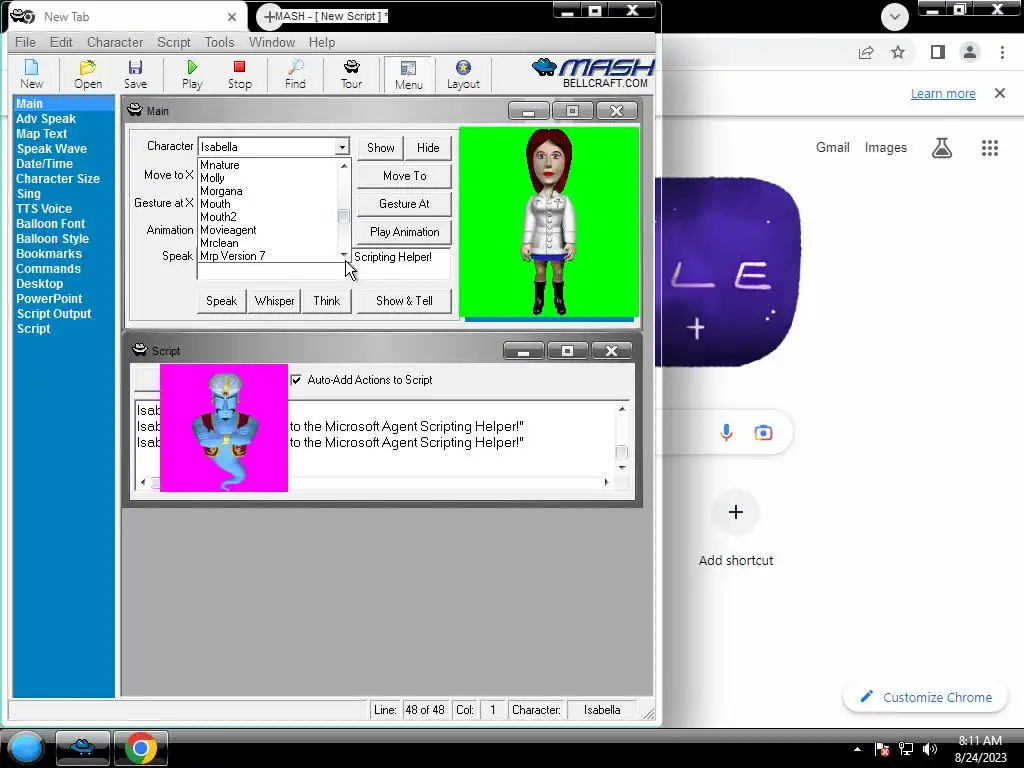Choose Mrp Version 7 from the list
Viewport: 1024px width, 768px height.
pyautogui.click(x=268, y=256)
